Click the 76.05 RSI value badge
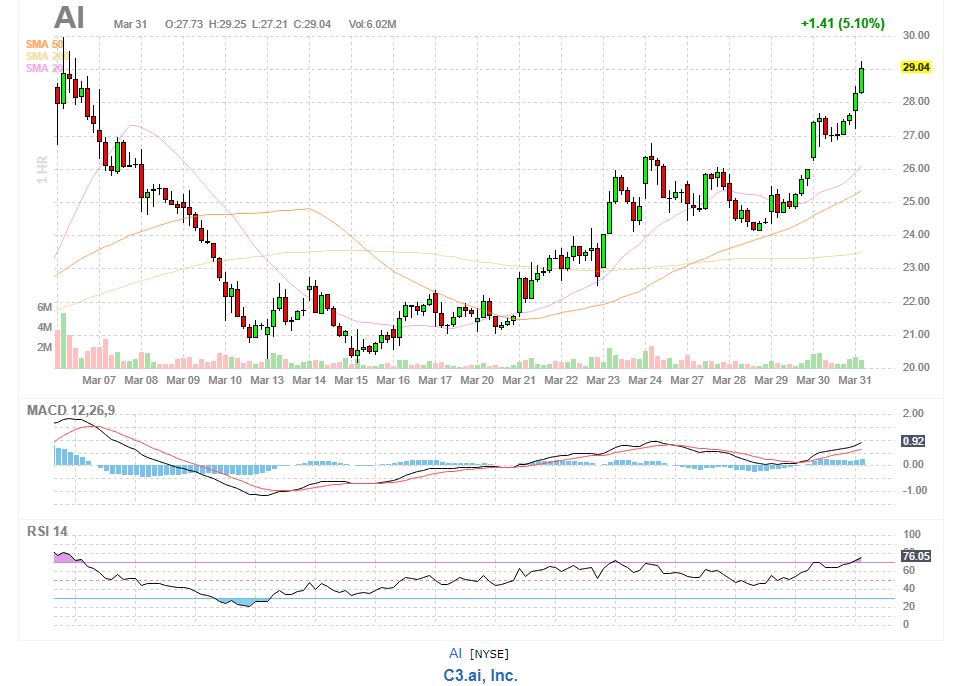 point(916,556)
